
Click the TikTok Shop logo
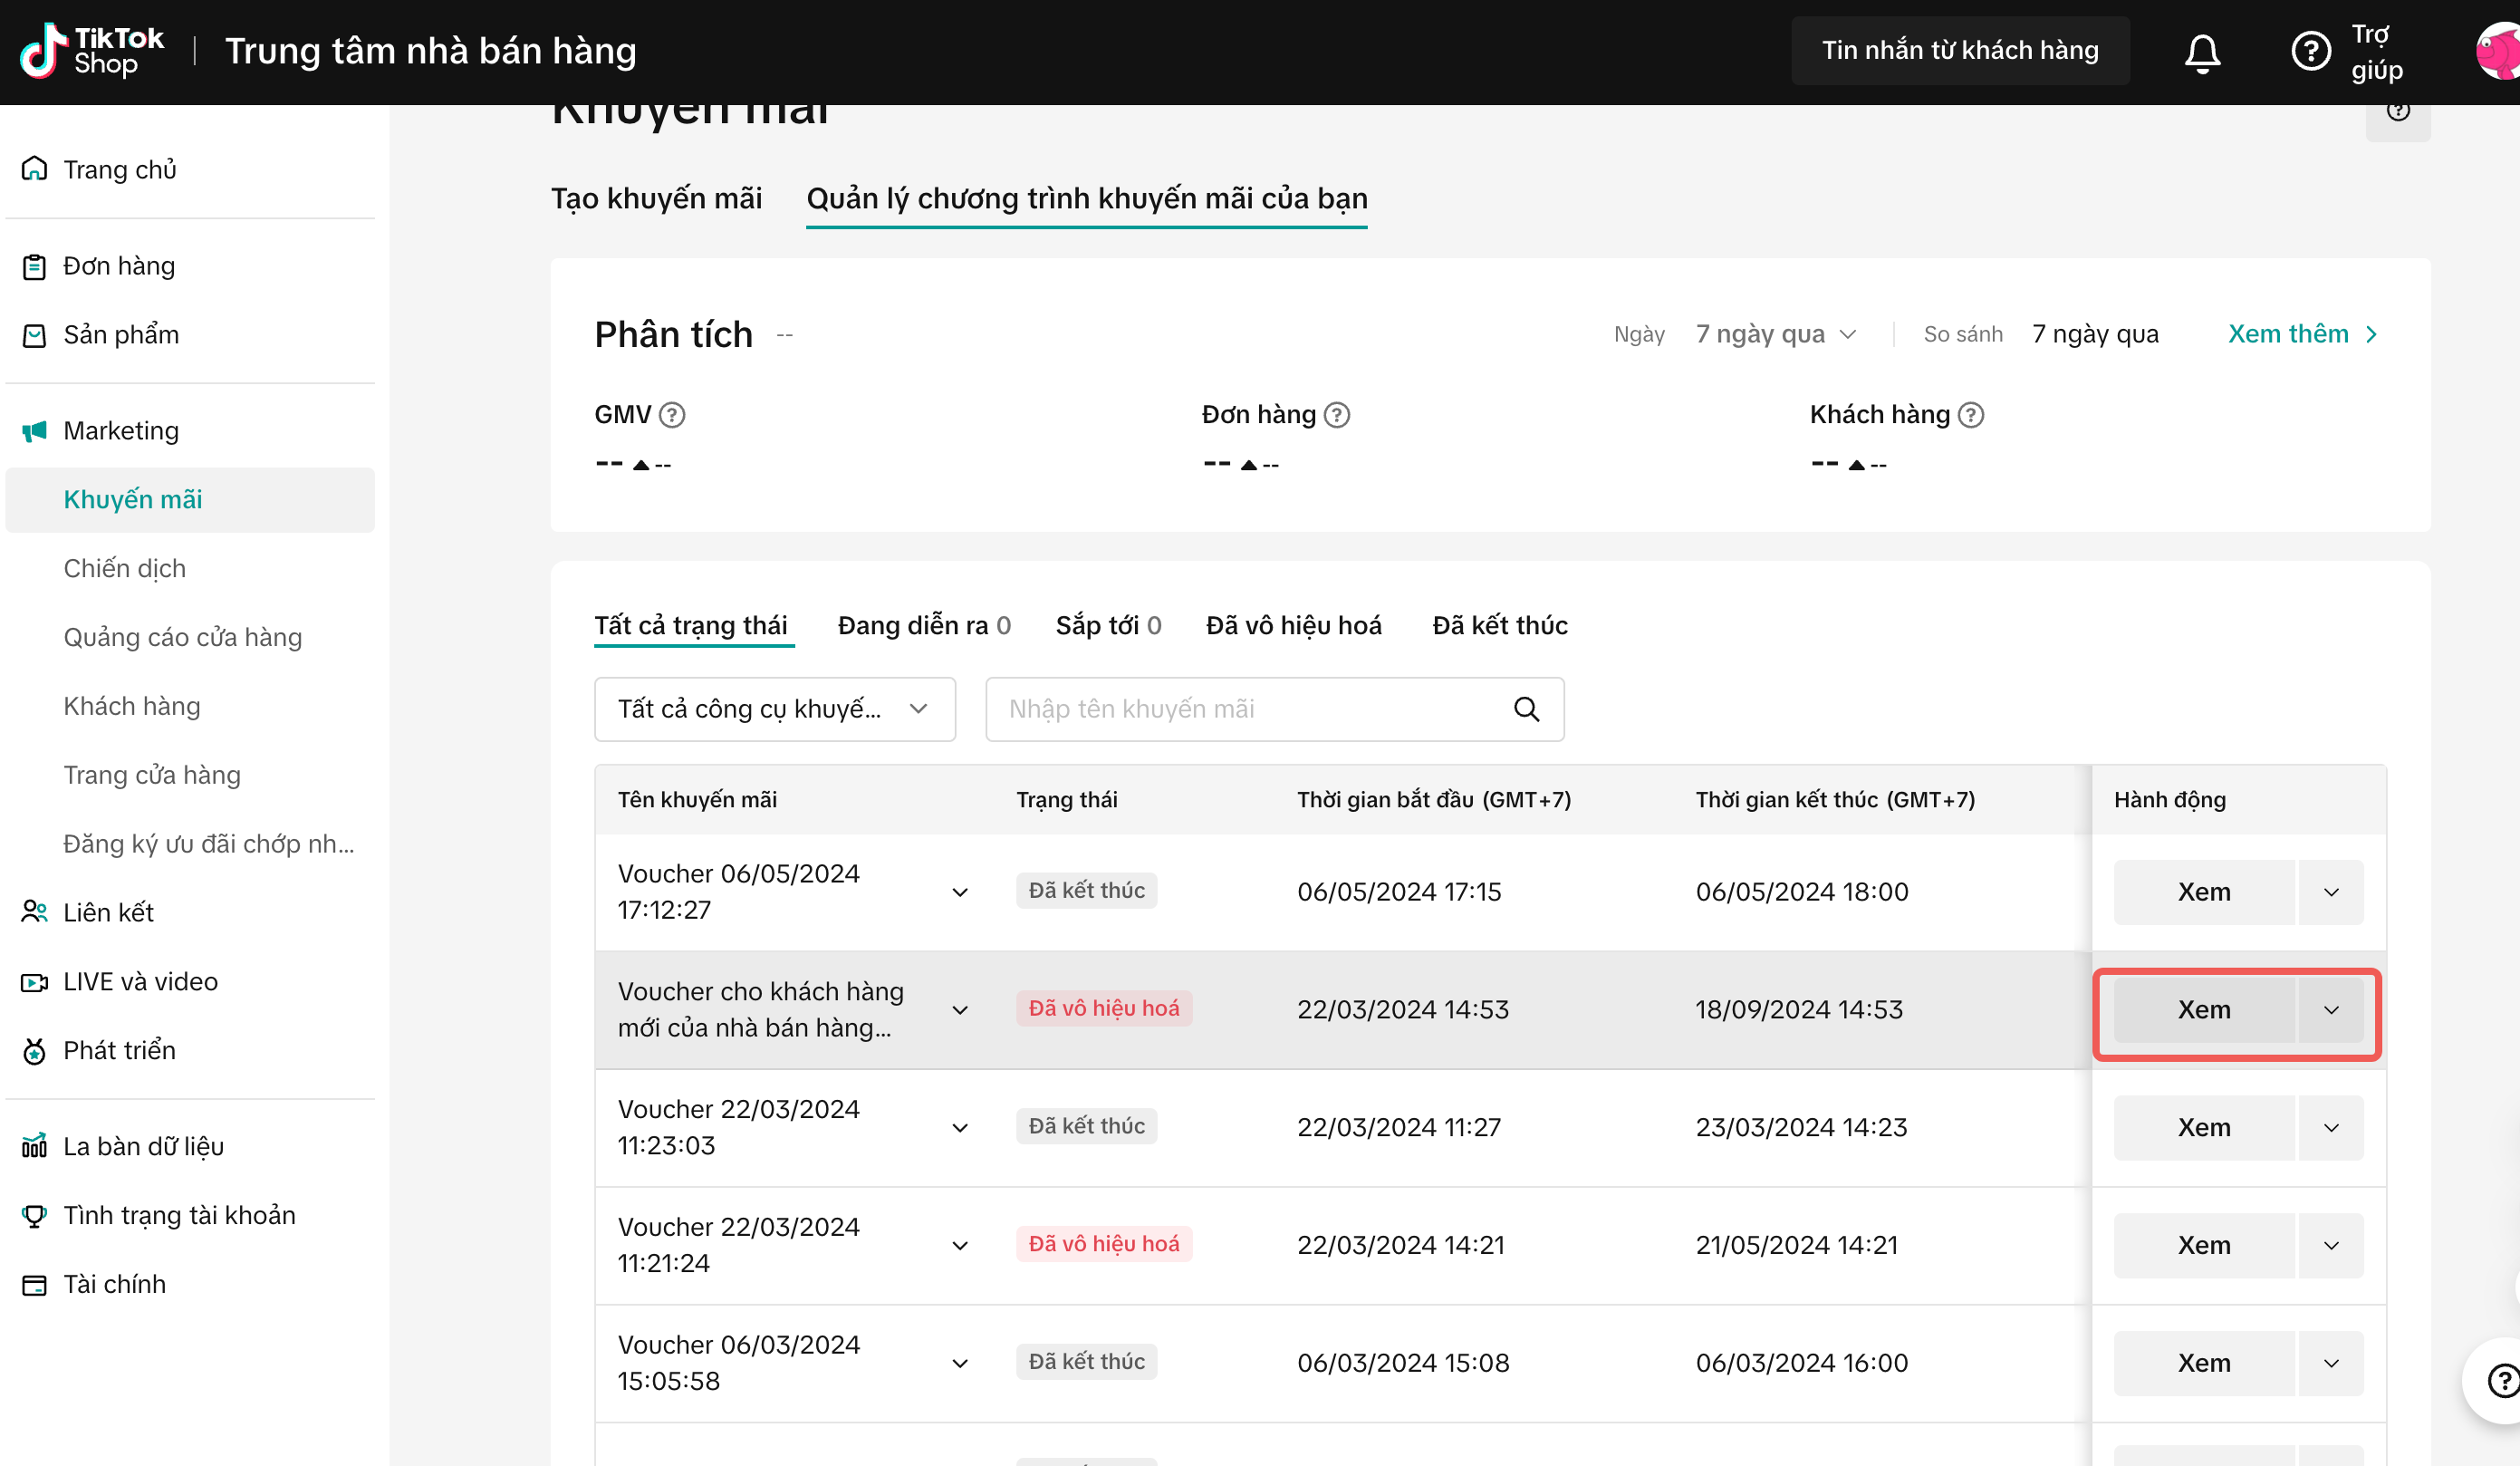(x=92, y=51)
